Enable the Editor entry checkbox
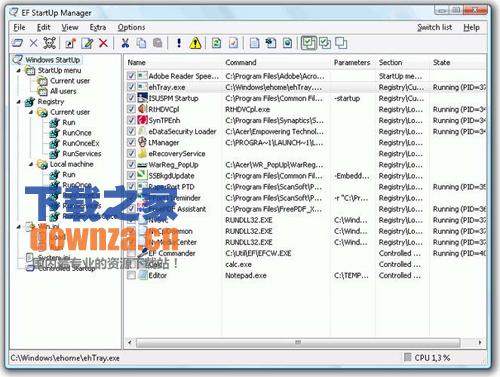500x377 pixels. click(x=131, y=275)
